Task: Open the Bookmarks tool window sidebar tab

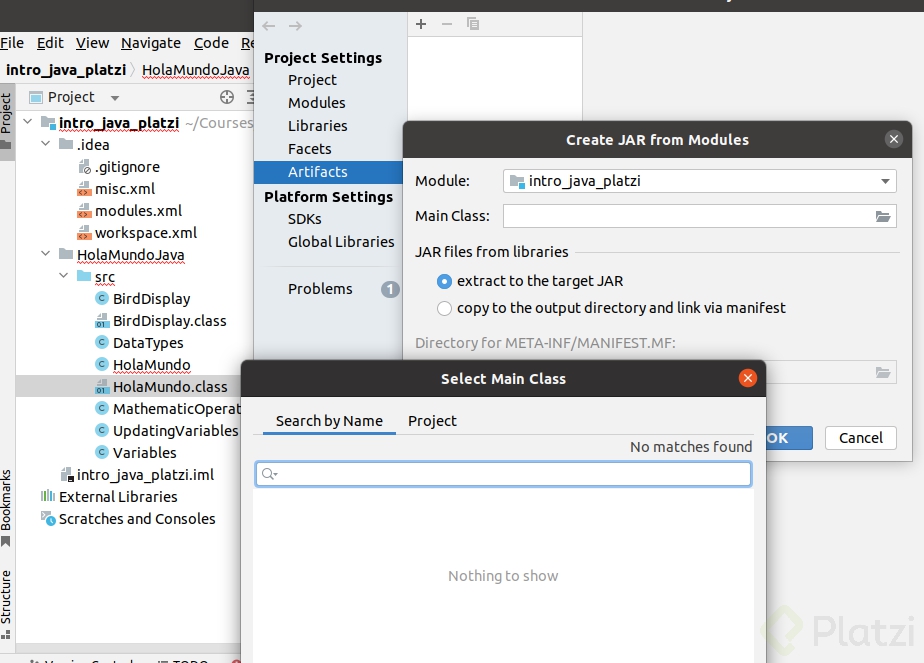Action: coord(6,508)
